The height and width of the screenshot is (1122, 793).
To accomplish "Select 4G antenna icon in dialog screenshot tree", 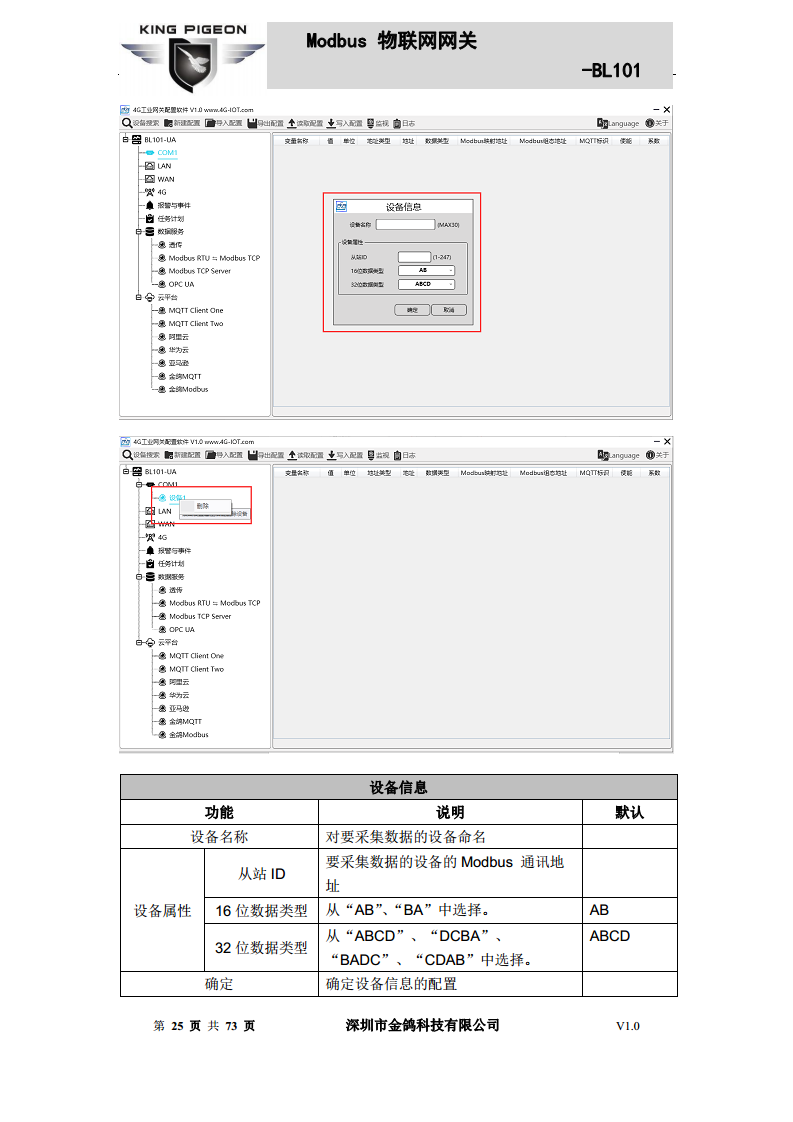I will coord(150,192).
